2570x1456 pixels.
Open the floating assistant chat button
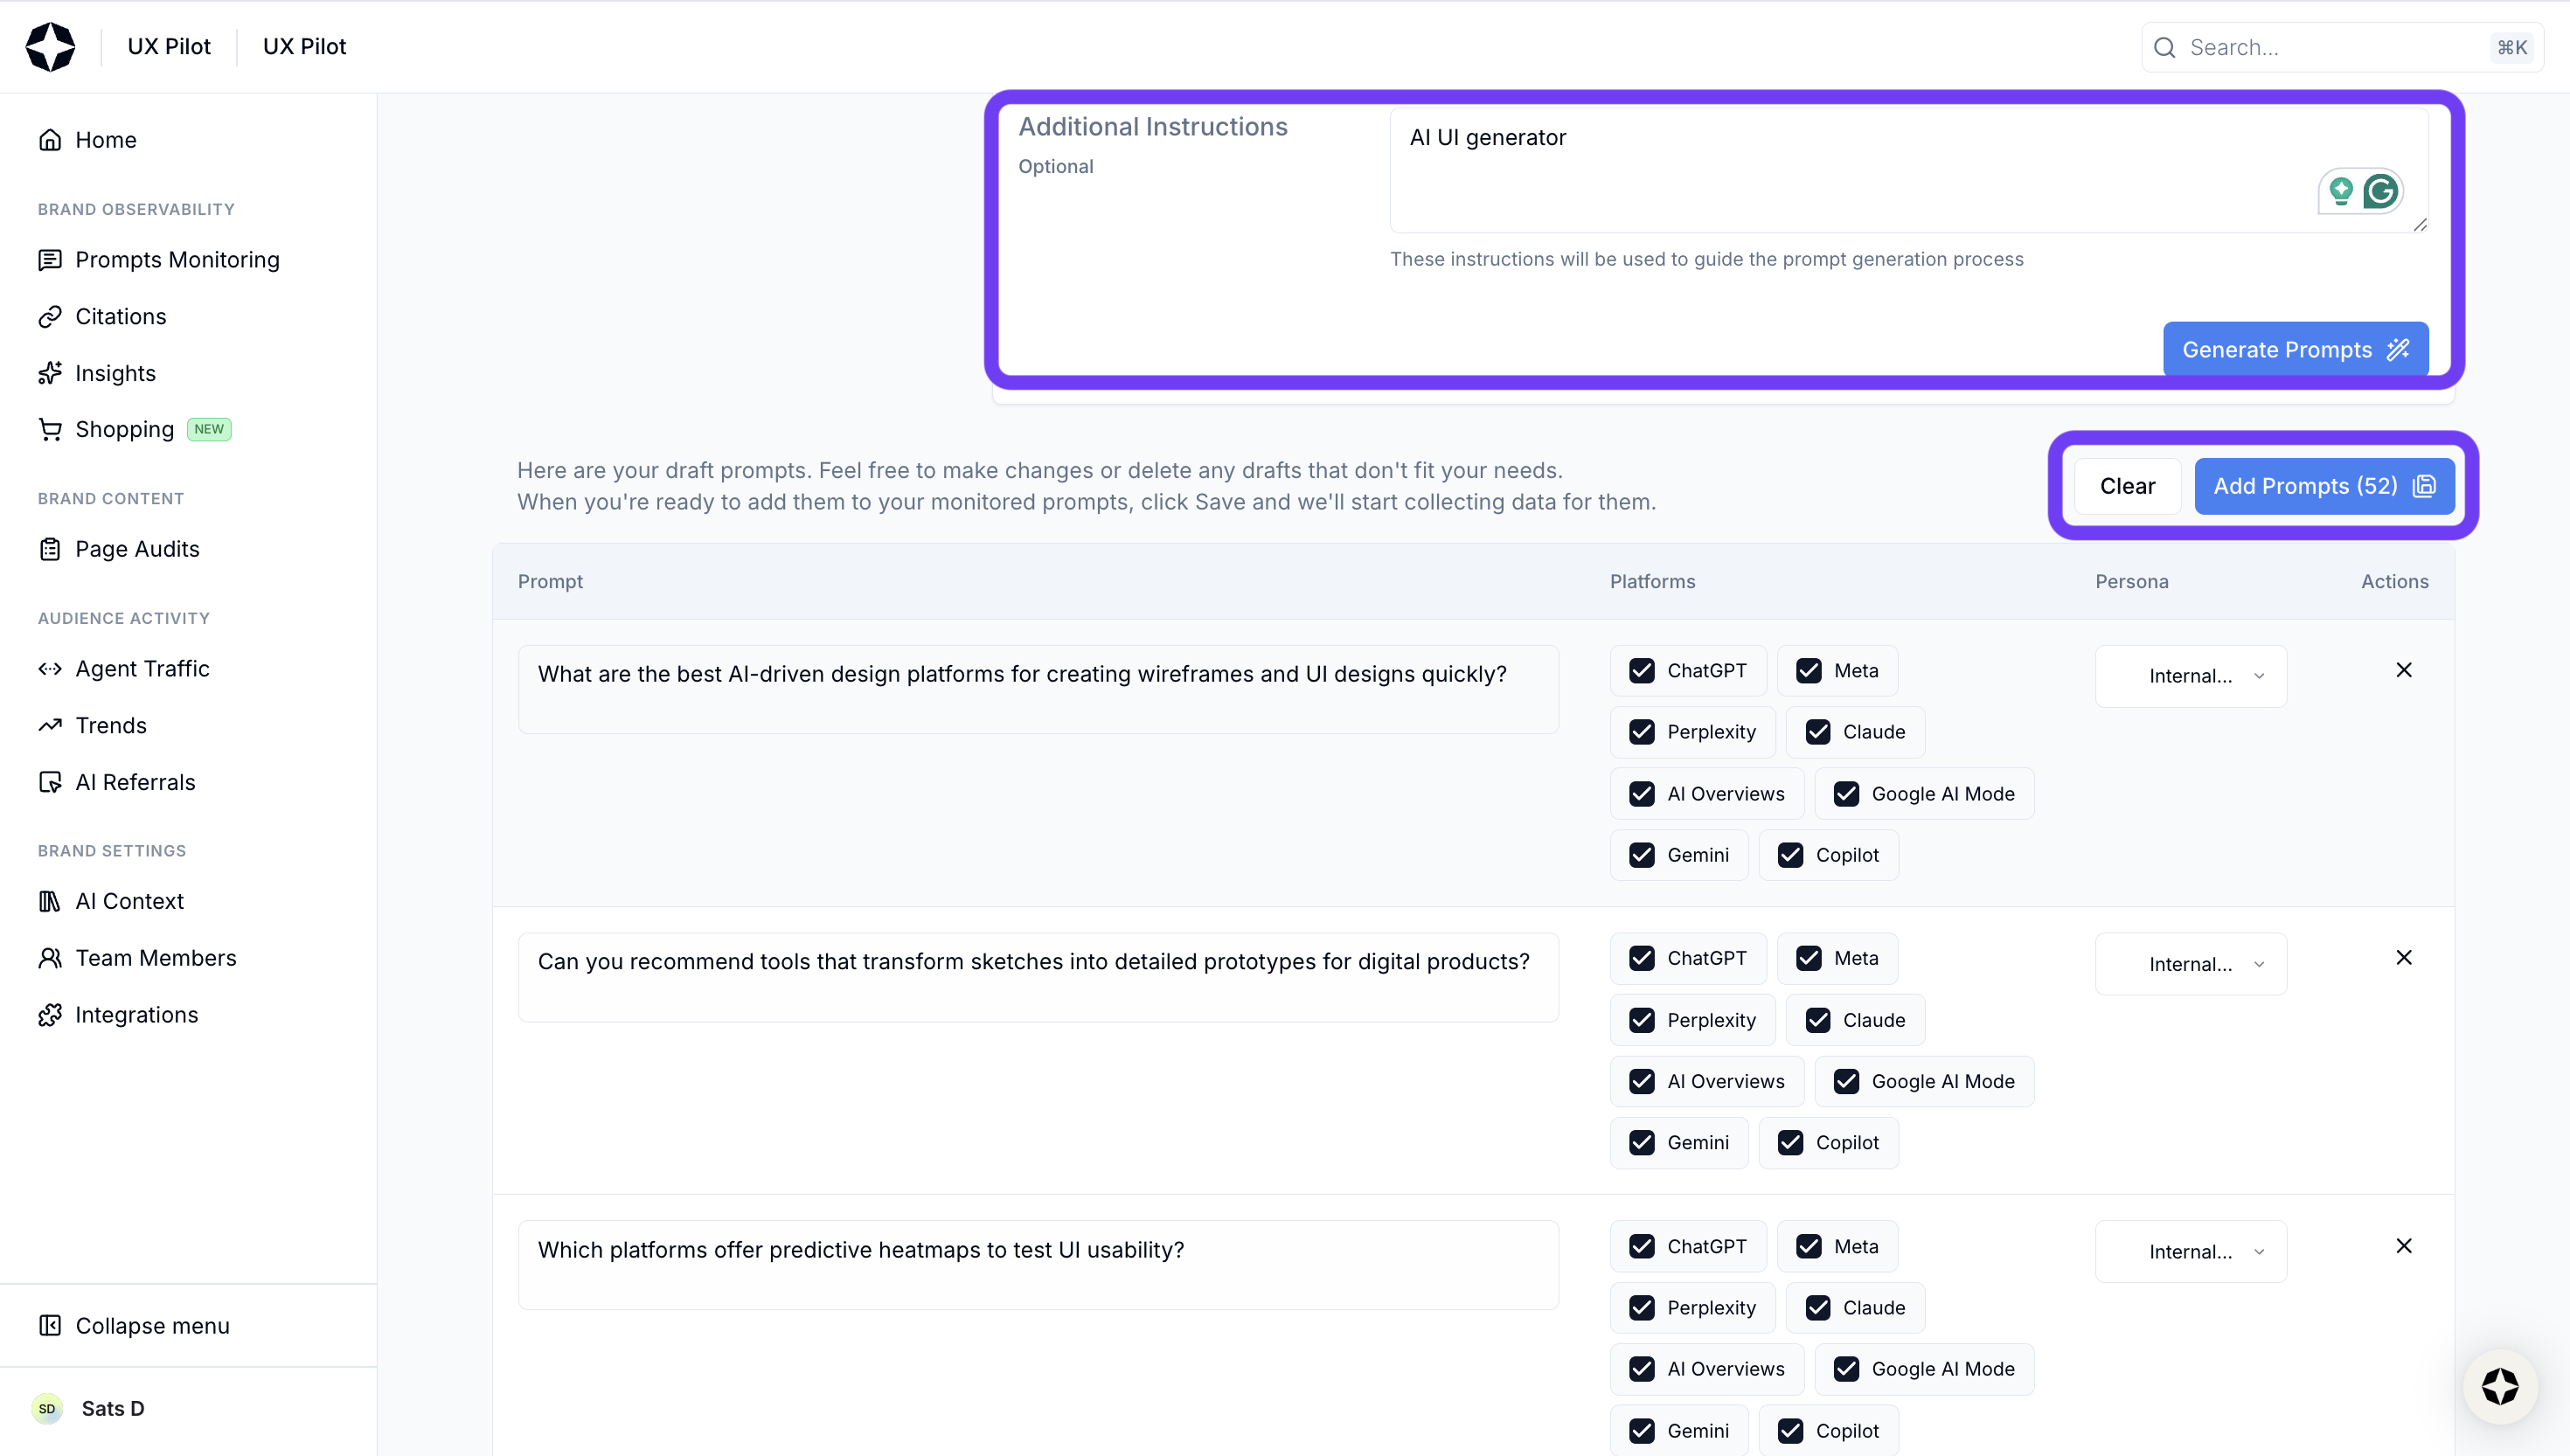coord(2499,1387)
